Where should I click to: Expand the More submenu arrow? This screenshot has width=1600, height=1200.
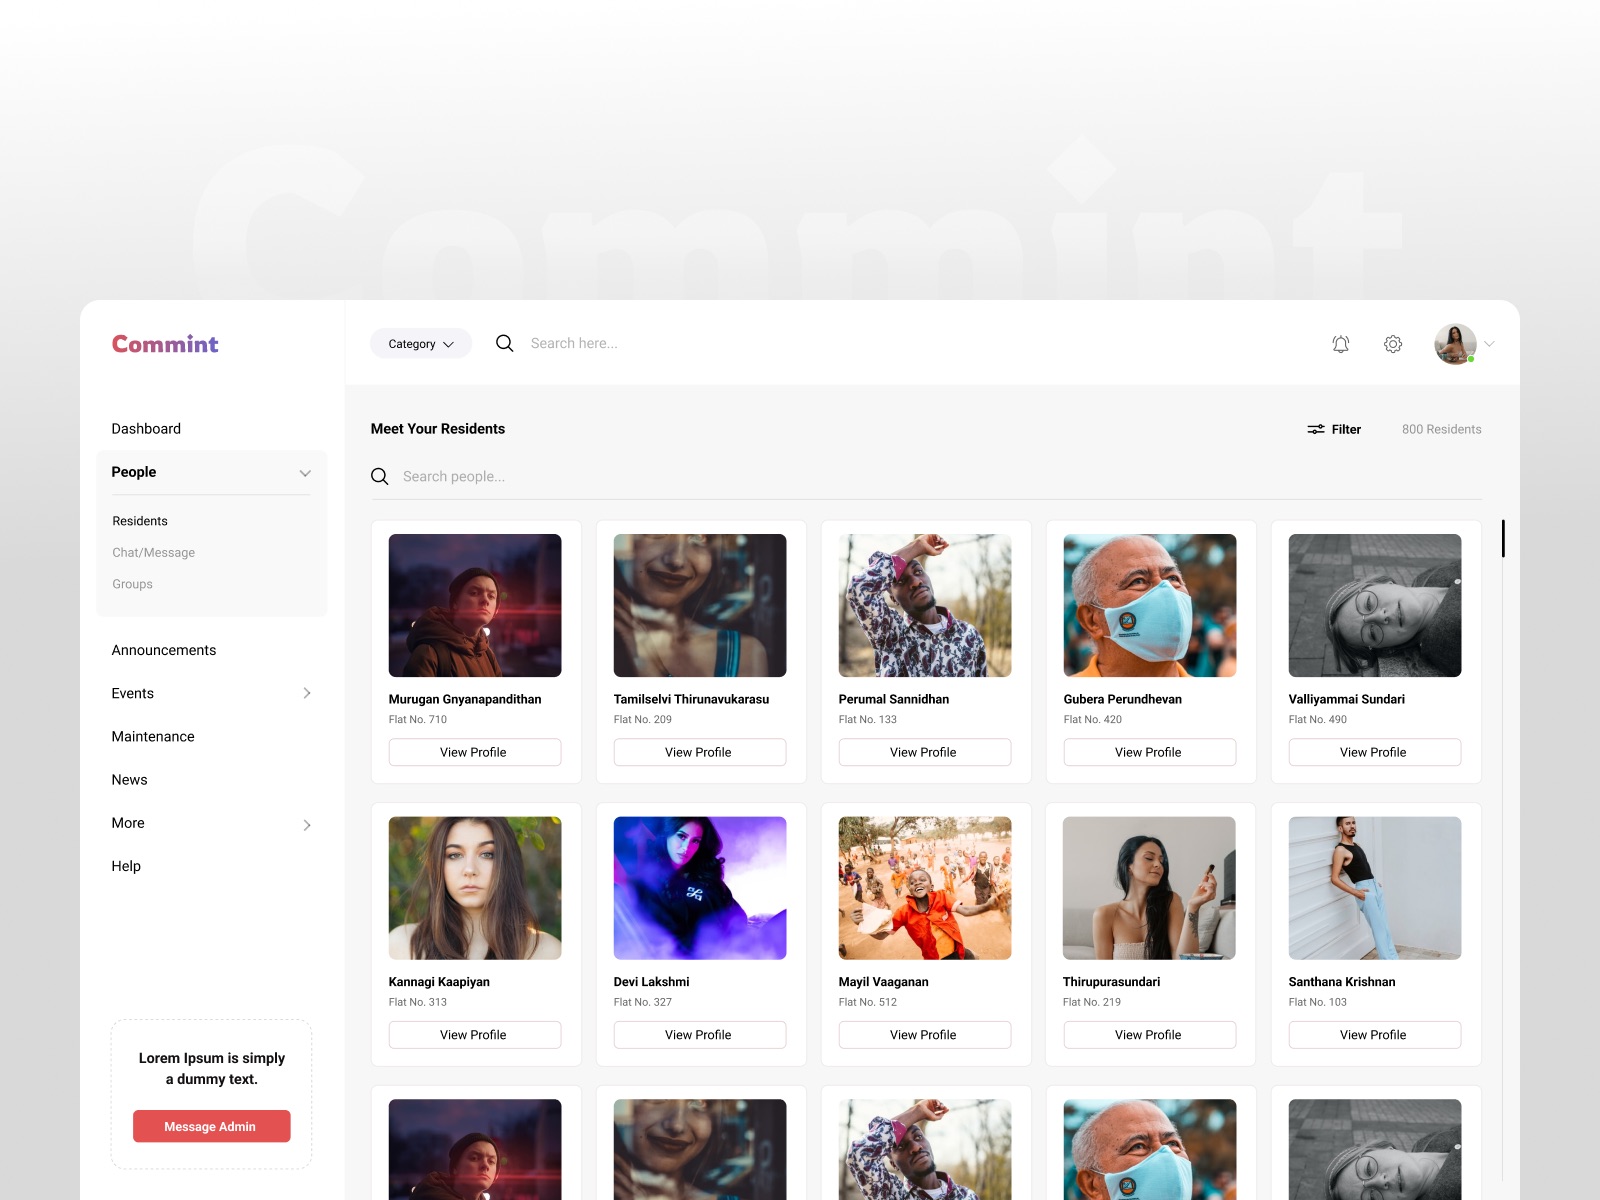coord(307,825)
